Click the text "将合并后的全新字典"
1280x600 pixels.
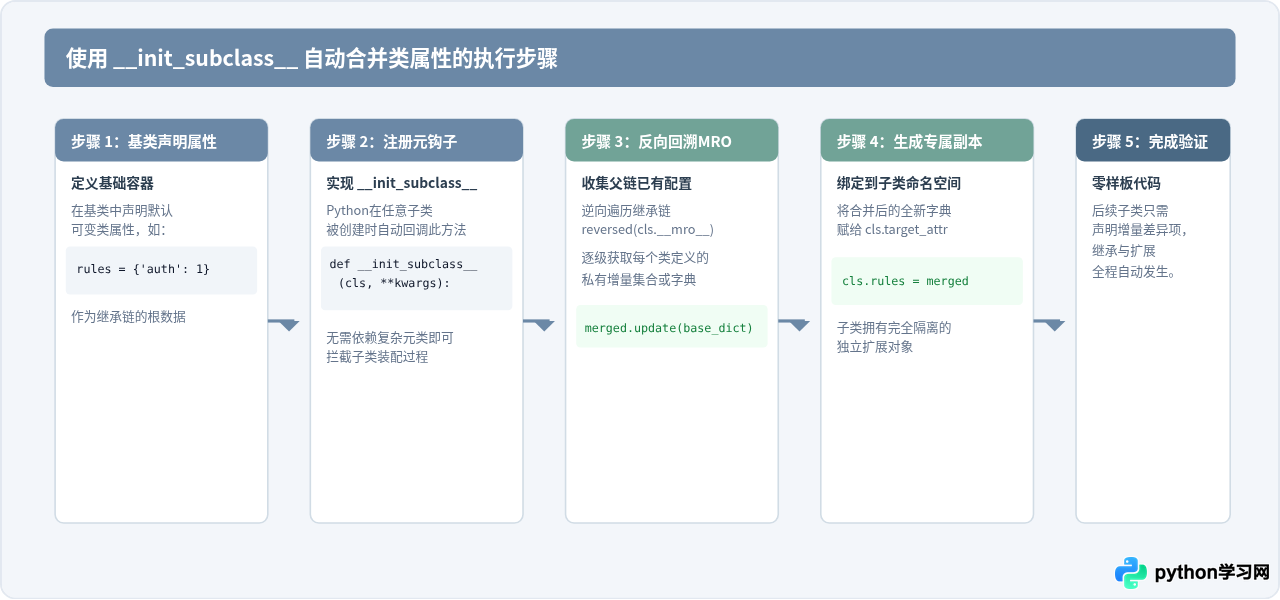click(894, 211)
